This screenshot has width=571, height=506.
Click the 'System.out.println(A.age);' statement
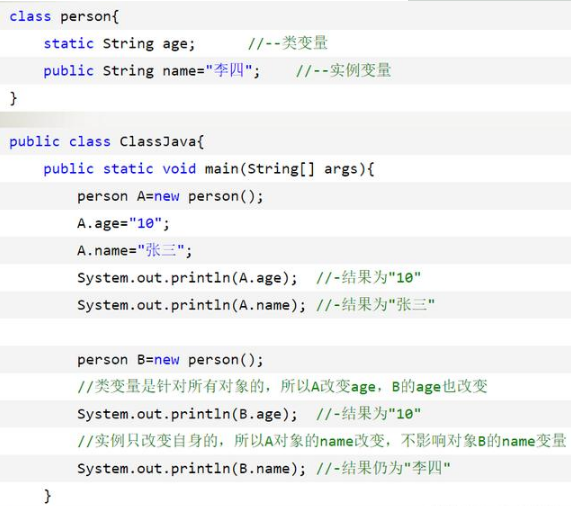[x=187, y=278]
